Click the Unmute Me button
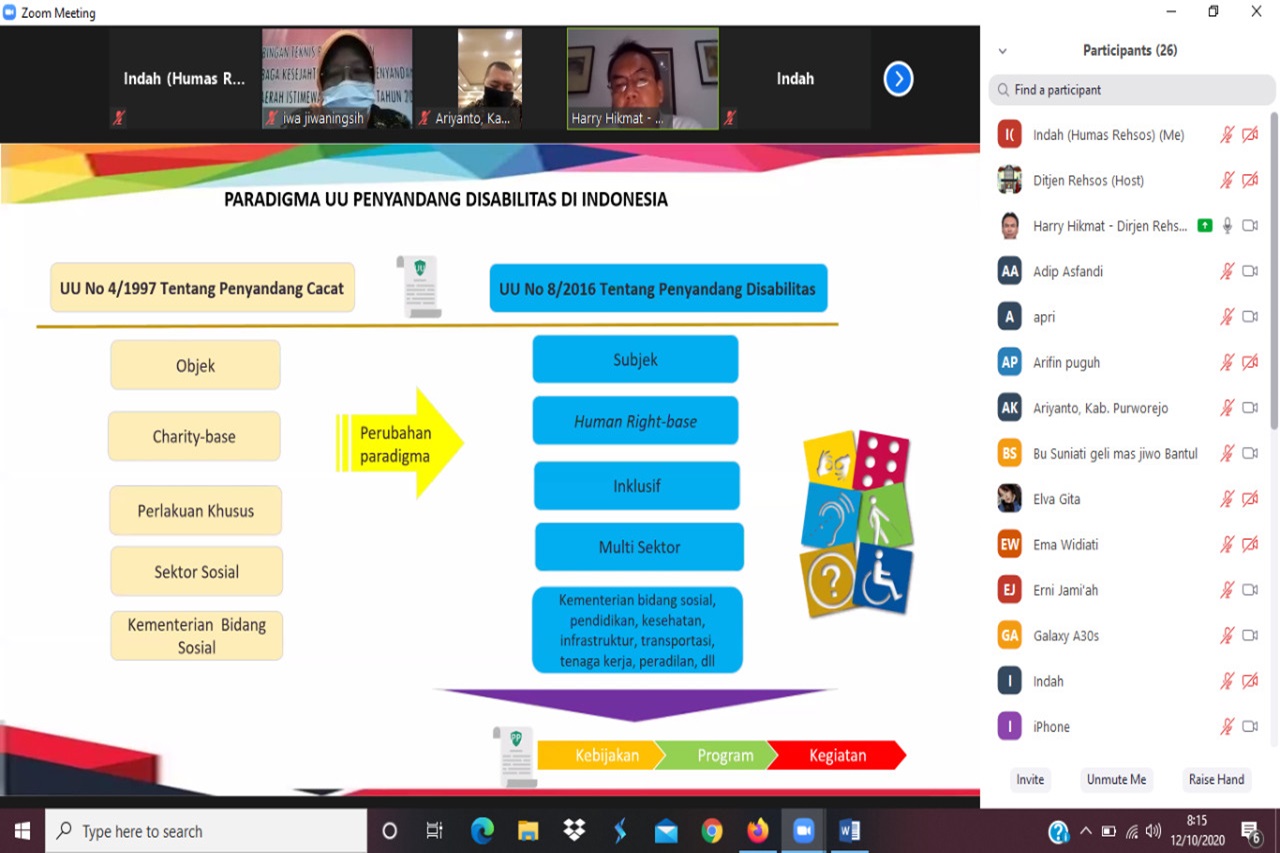Image resolution: width=1280 pixels, height=853 pixels. coord(1117,780)
